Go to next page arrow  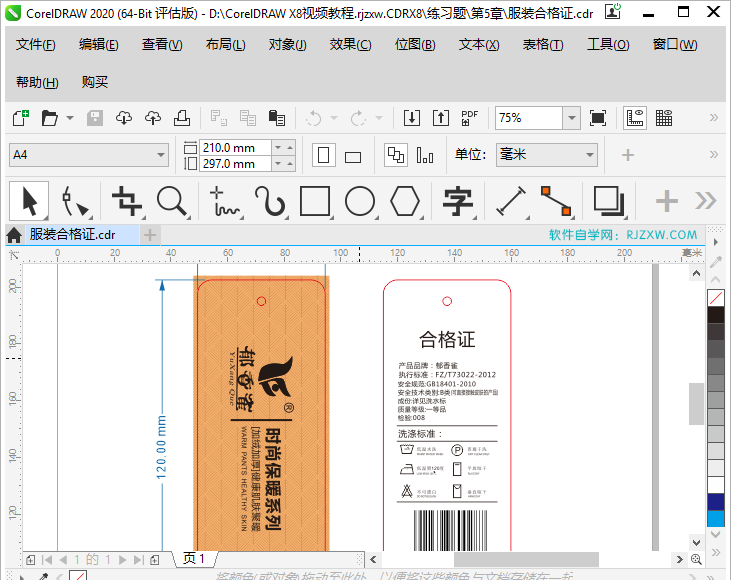[x=122, y=559]
